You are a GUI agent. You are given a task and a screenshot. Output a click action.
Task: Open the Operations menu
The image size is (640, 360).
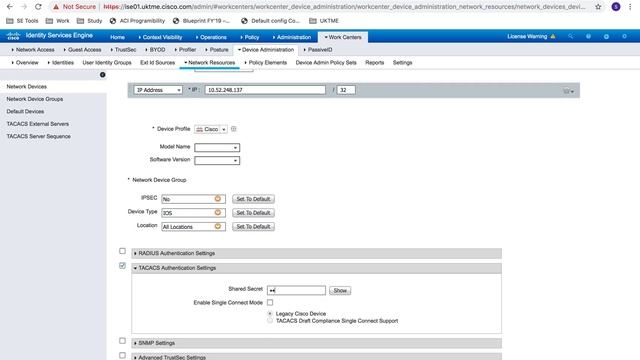tap(211, 37)
